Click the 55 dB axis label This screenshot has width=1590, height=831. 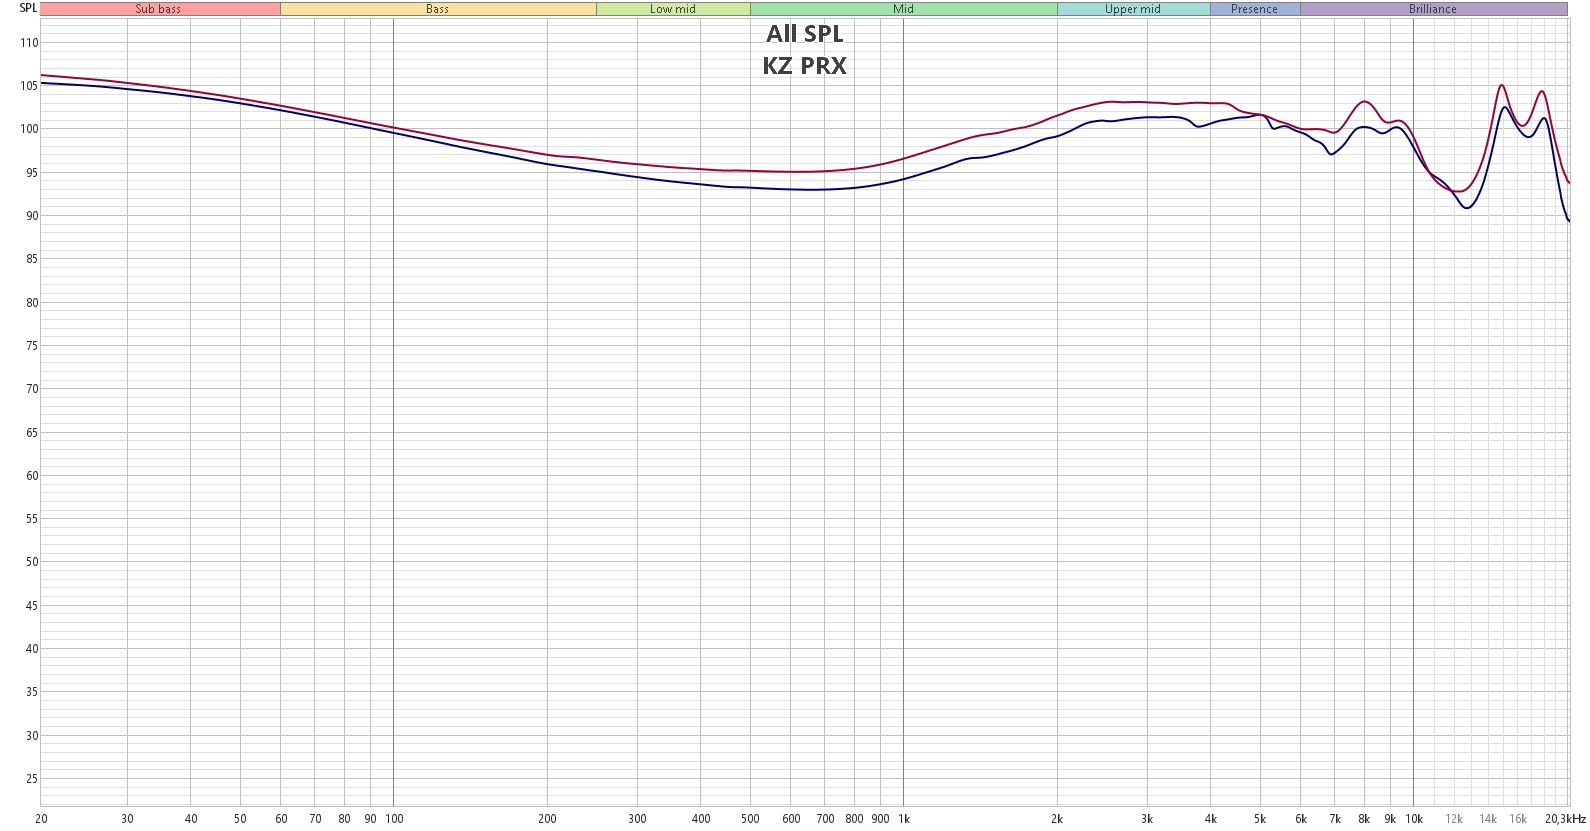click(32, 519)
